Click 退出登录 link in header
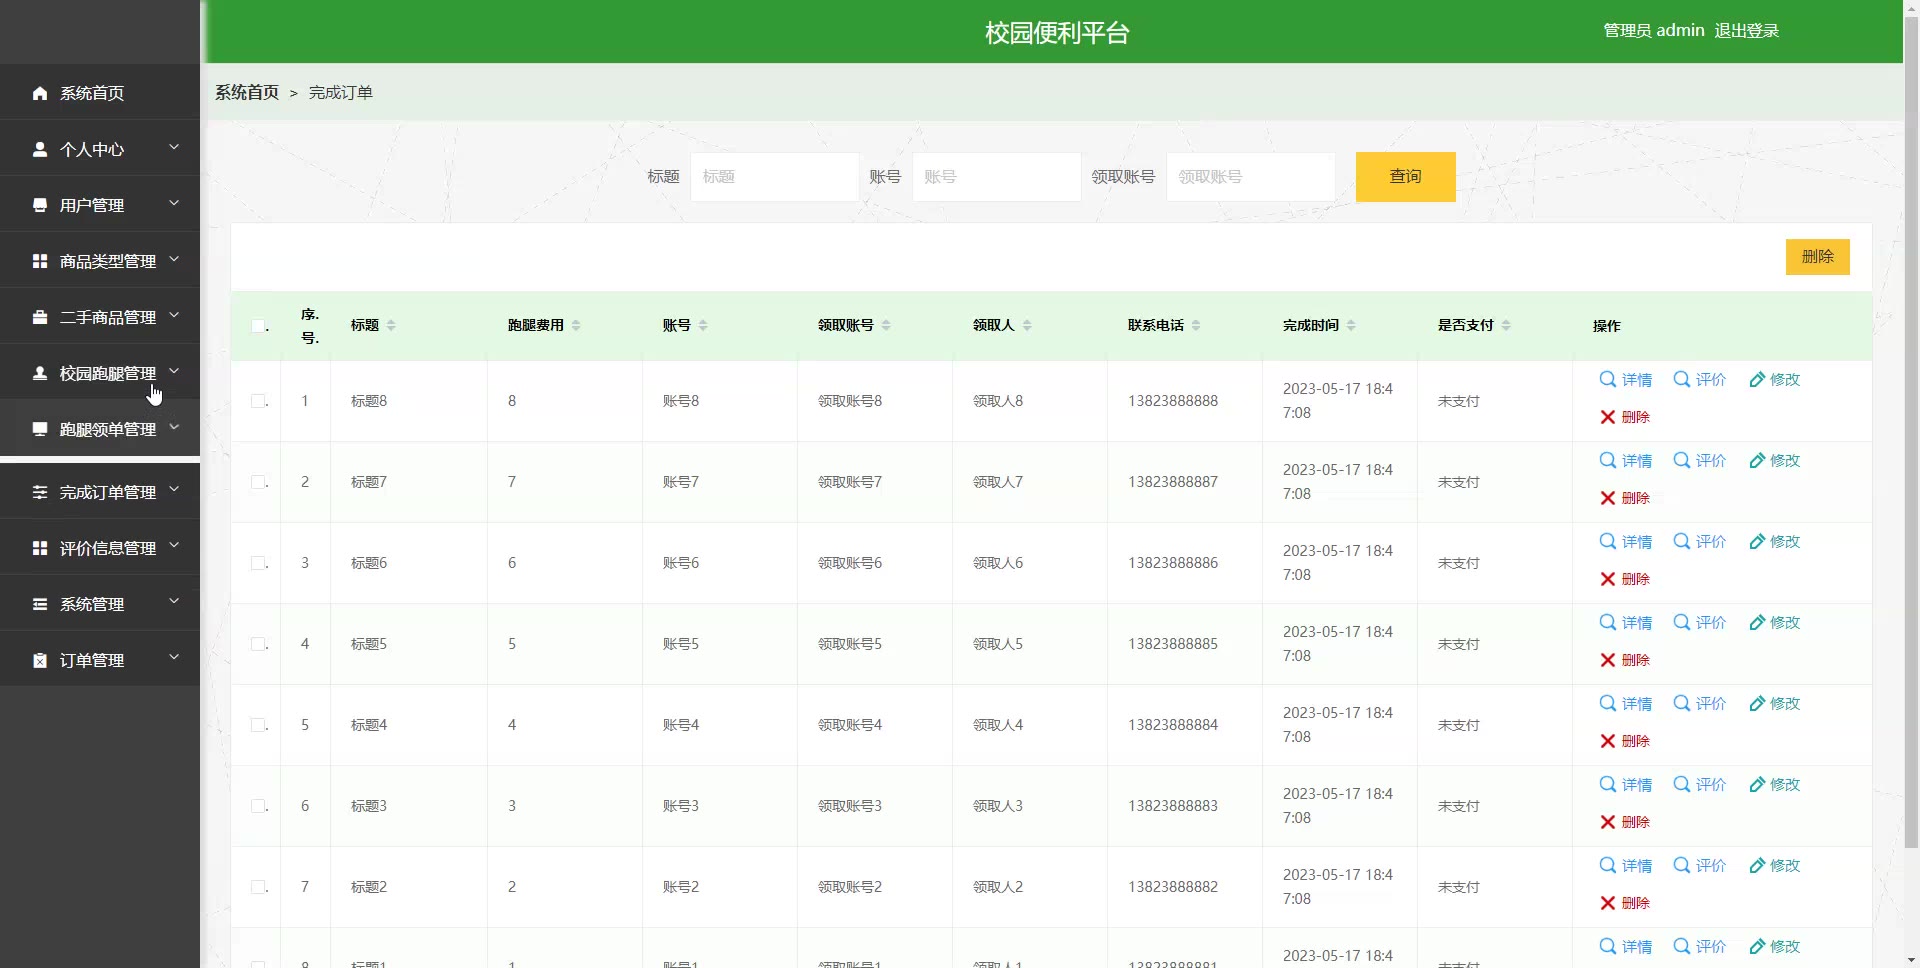1920x968 pixels. tap(1746, 31)
